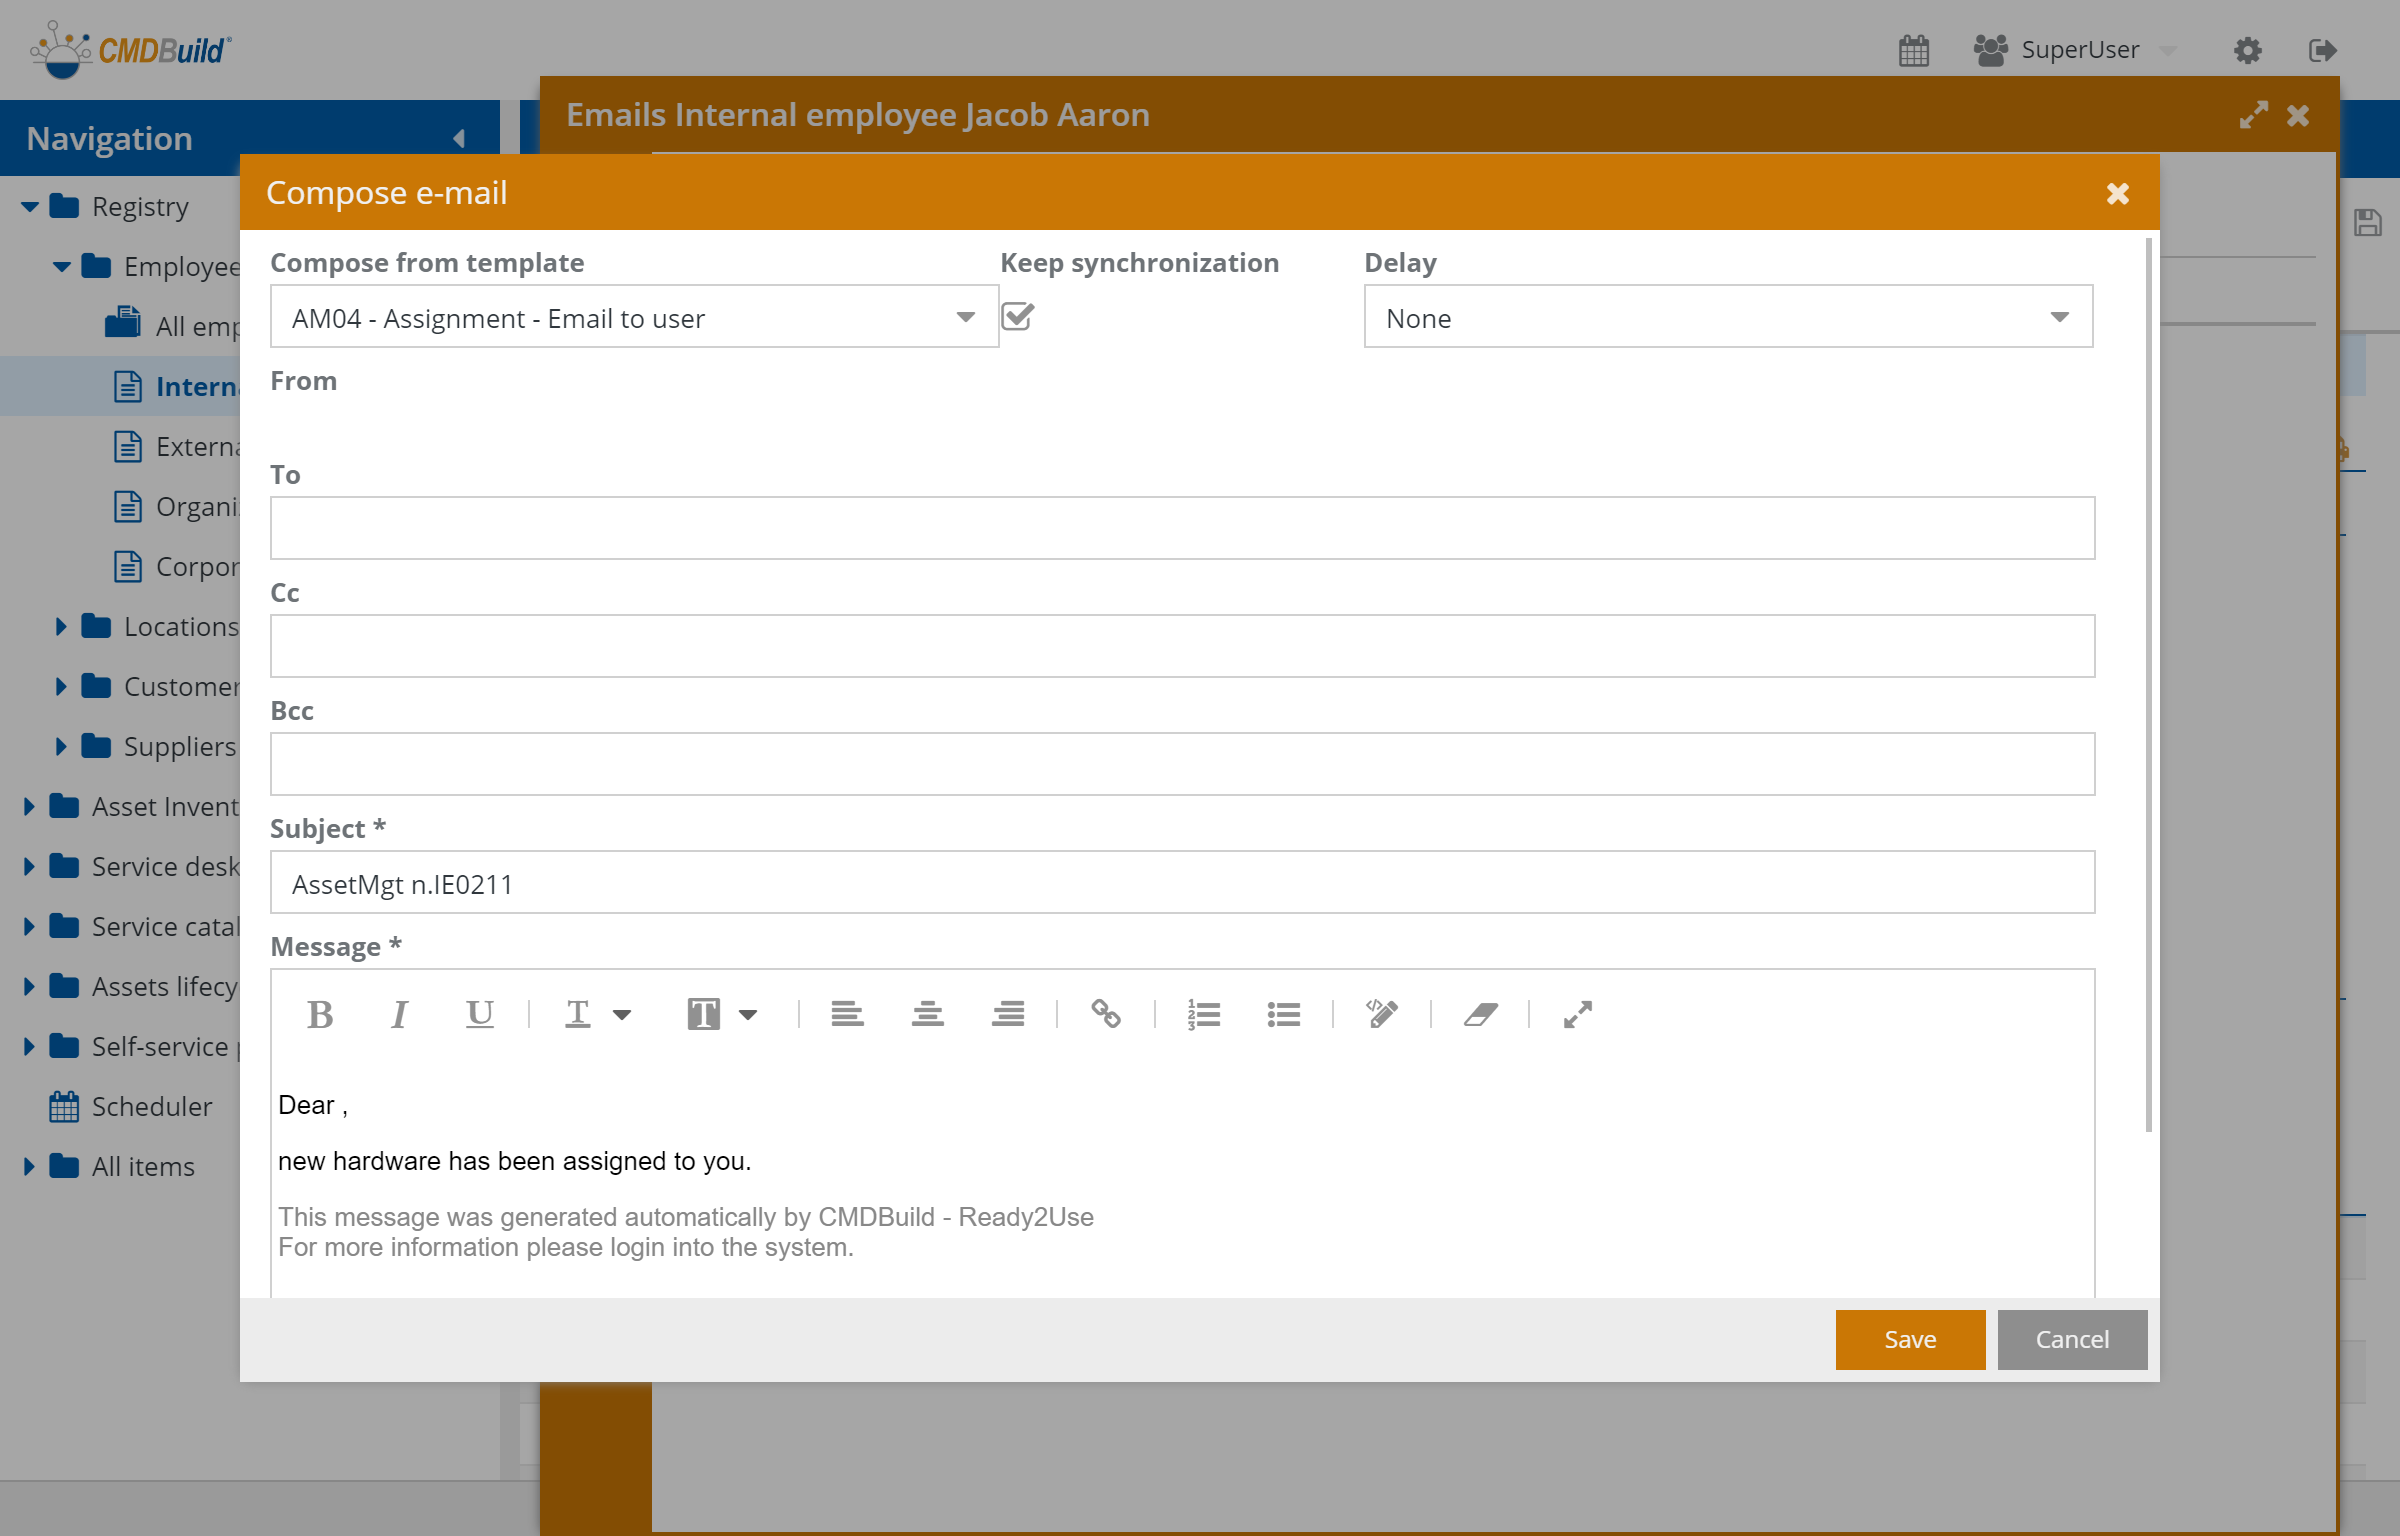Insert a bulleted list
Viewport: 2400px width, 1536px height.
pyautogui.click(x=1283, y=1015)
